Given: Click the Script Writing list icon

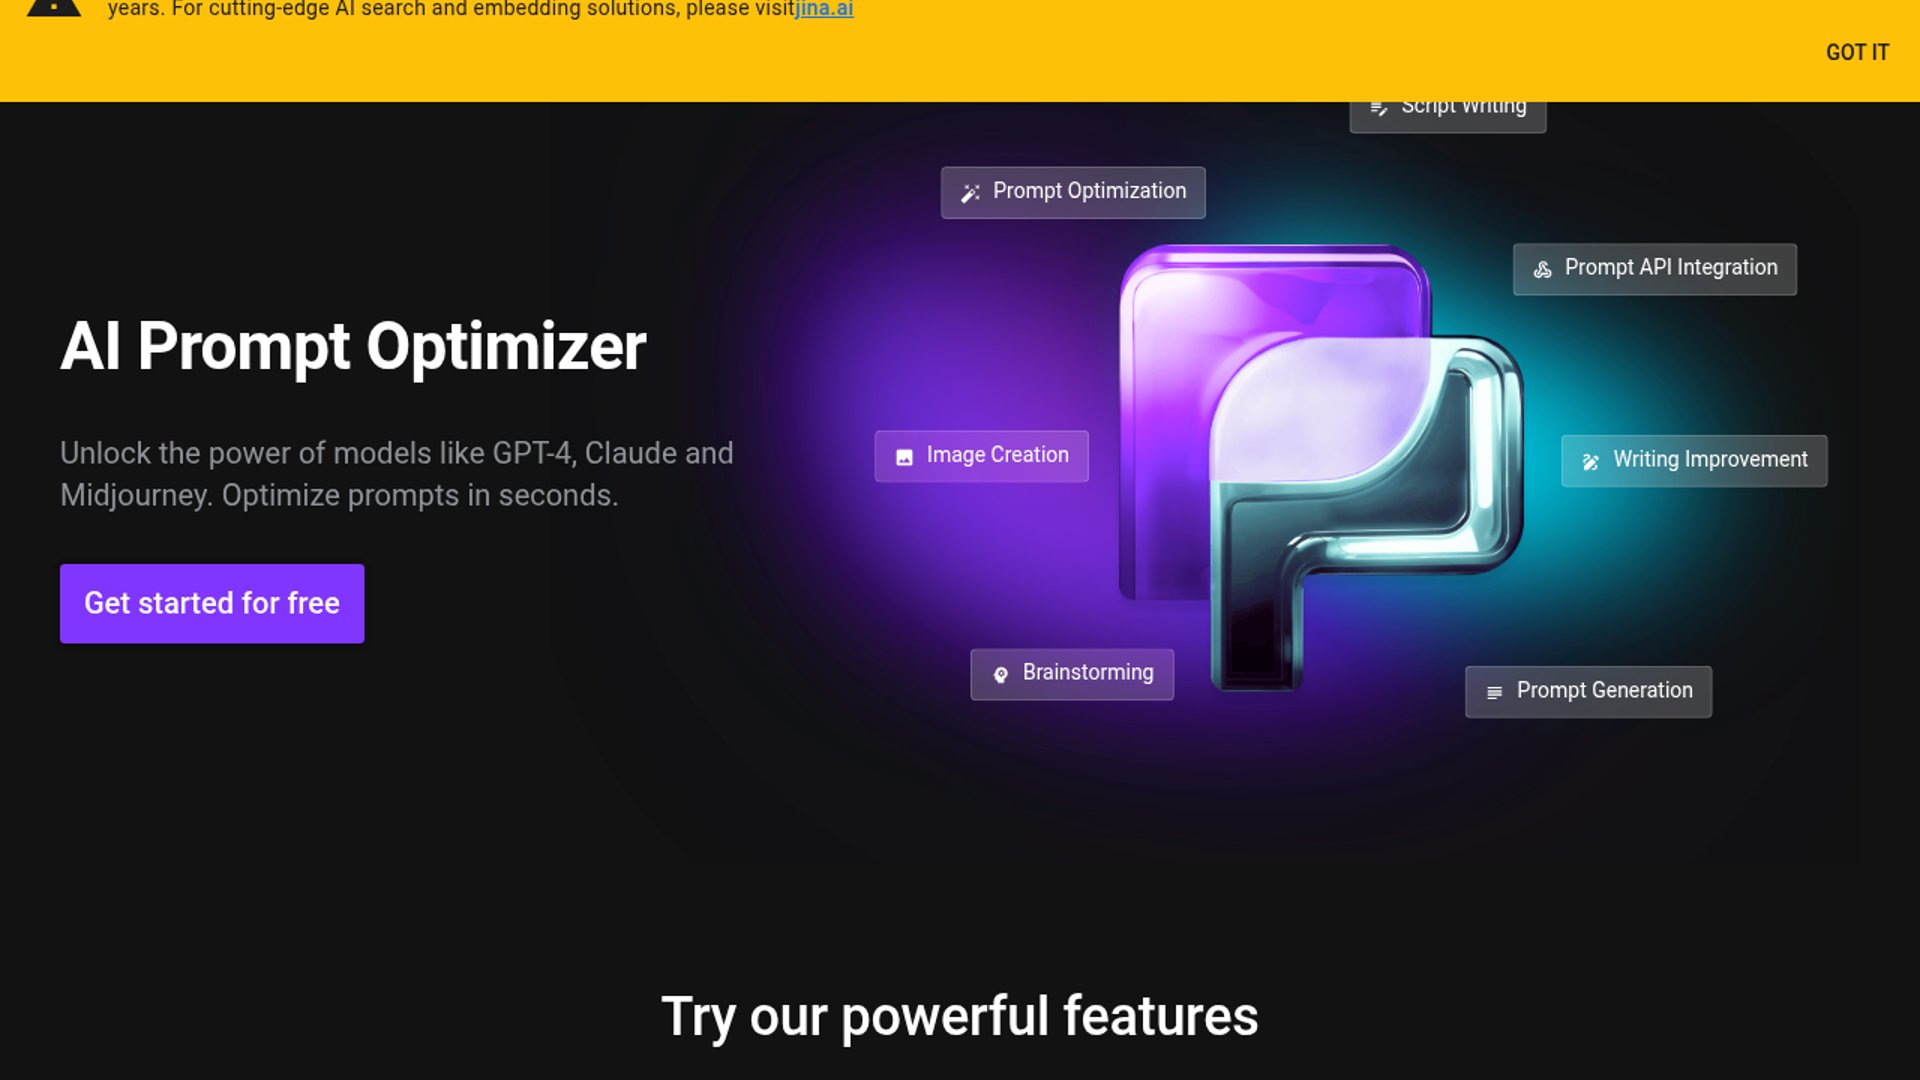Looking at the screenshot, I should coord(1378,108).
